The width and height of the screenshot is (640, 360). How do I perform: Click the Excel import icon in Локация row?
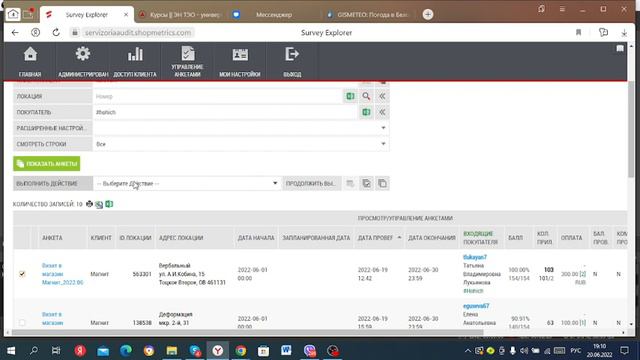tap(350, 96)
